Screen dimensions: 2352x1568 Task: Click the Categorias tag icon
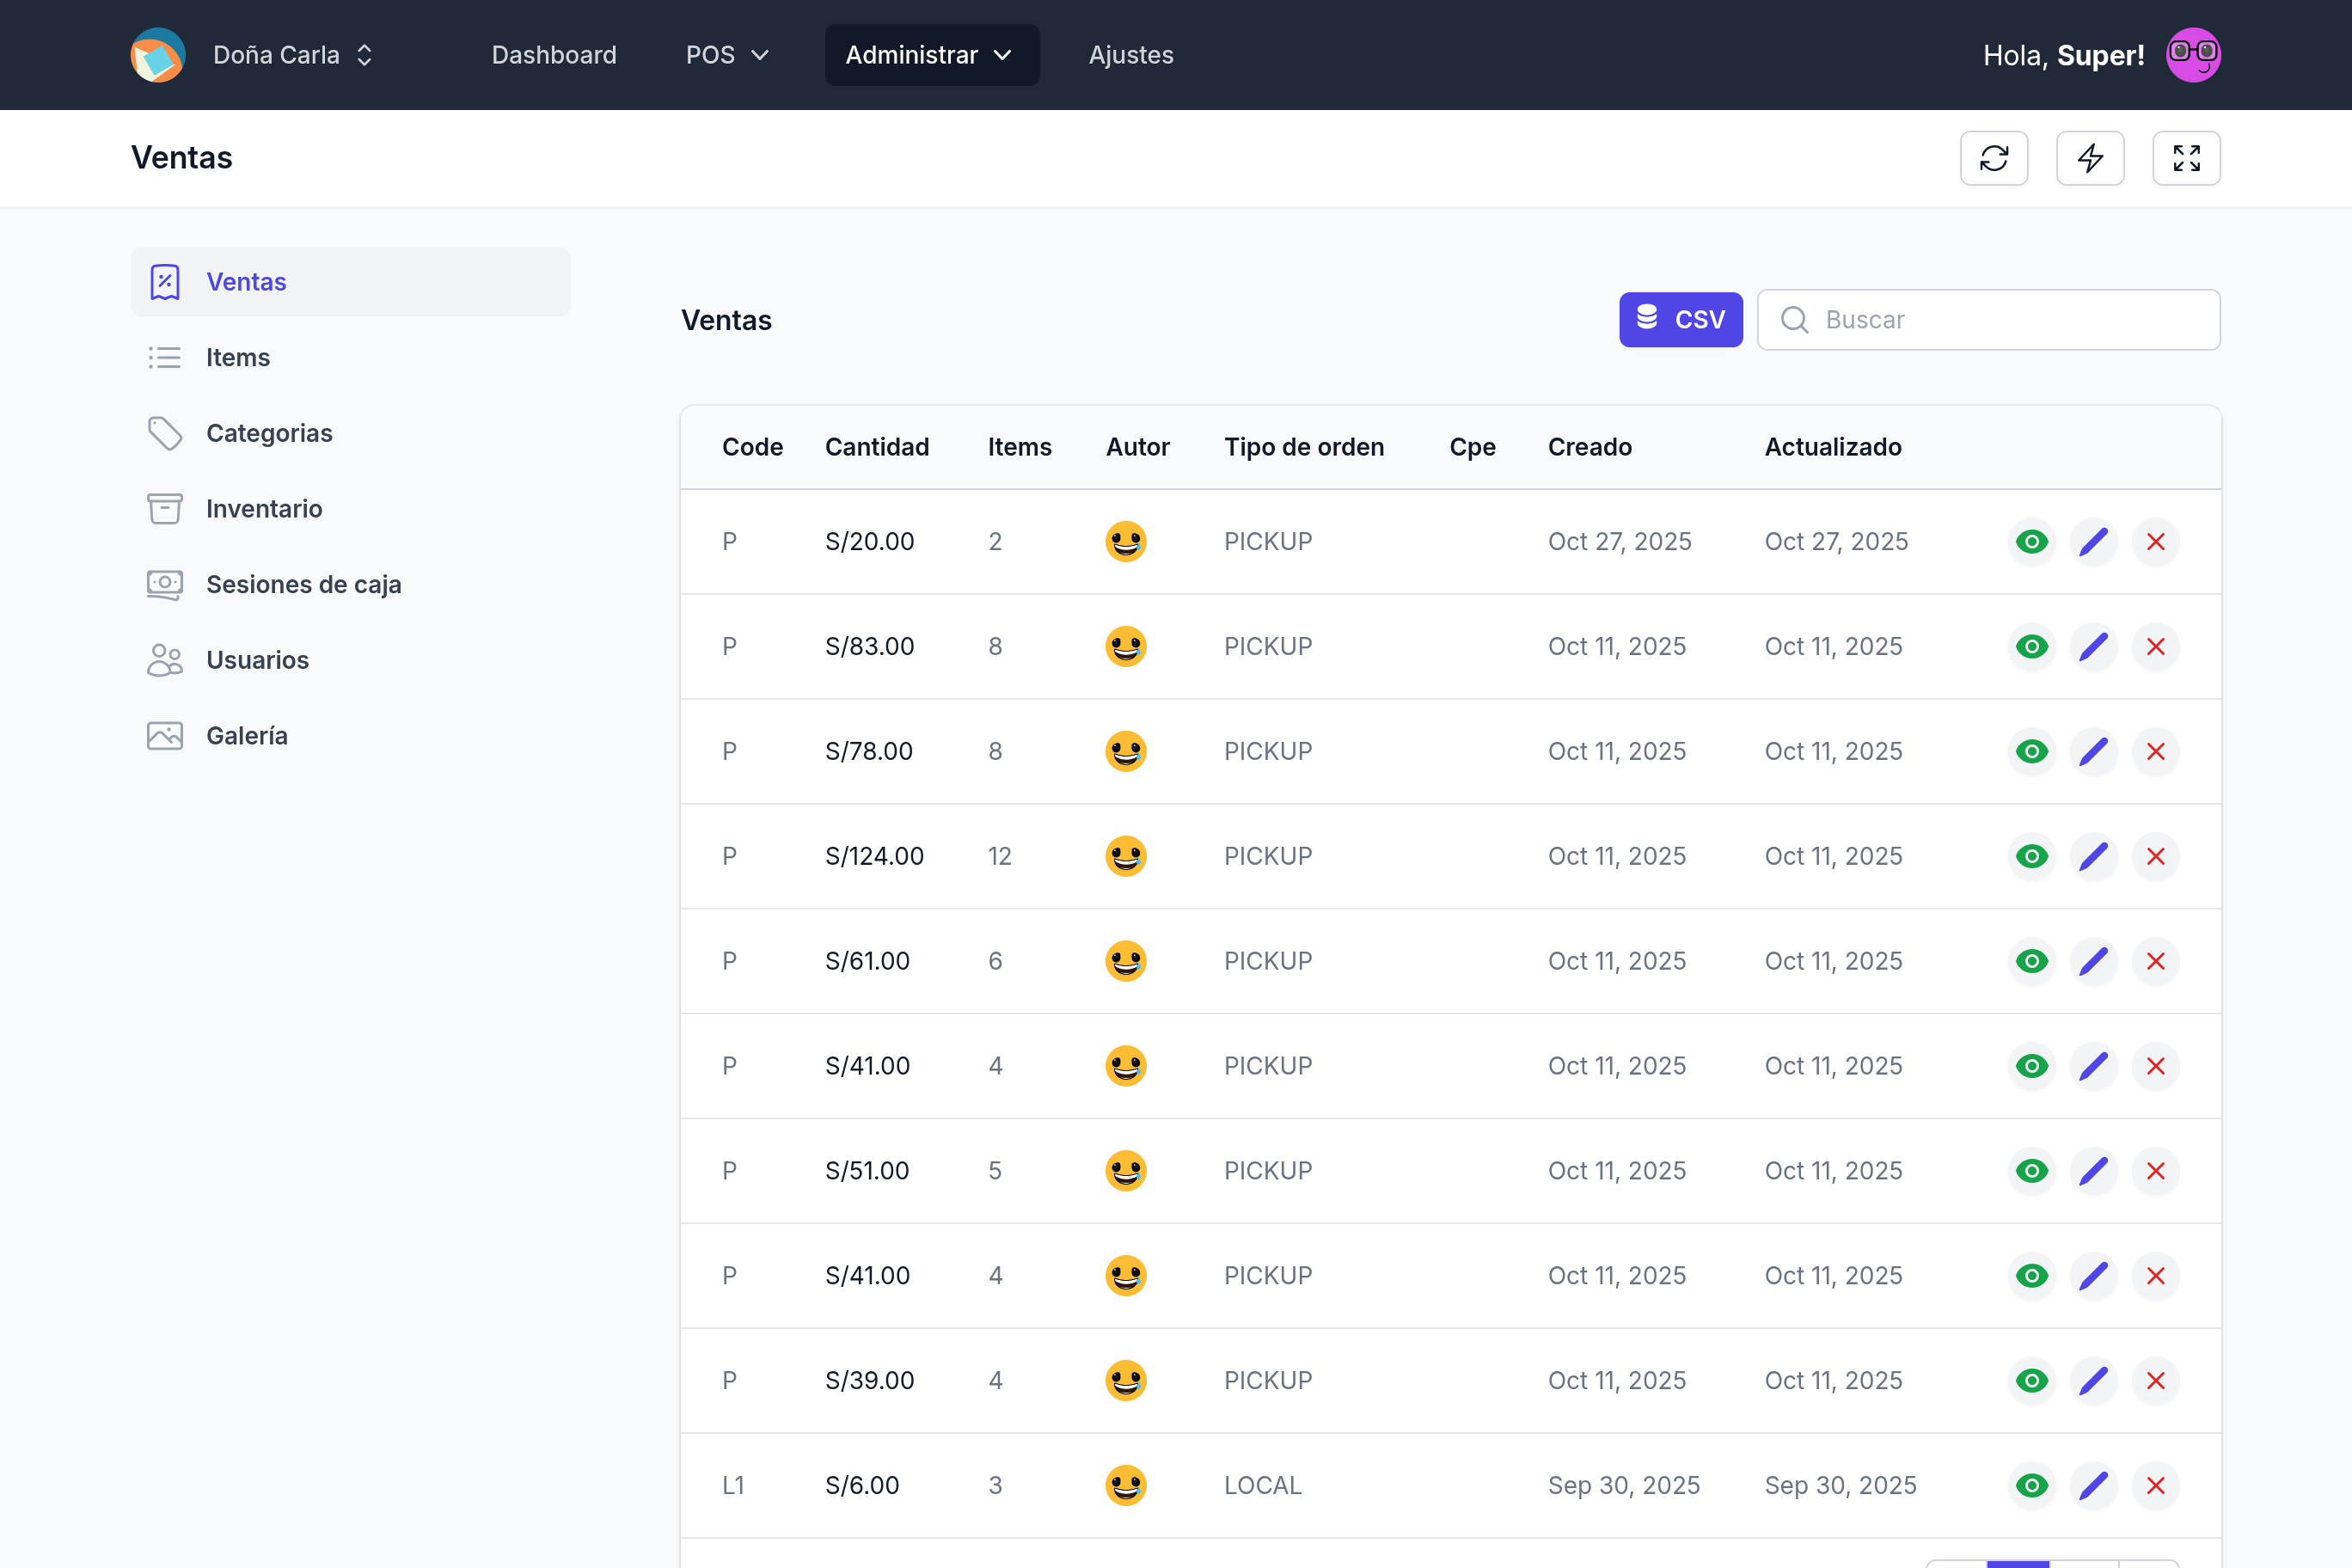165,433
